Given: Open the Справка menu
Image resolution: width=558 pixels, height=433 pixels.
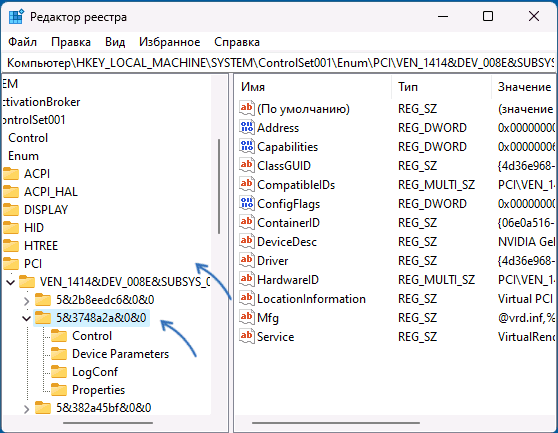Looking at the screenshot, I should [237, 42].
